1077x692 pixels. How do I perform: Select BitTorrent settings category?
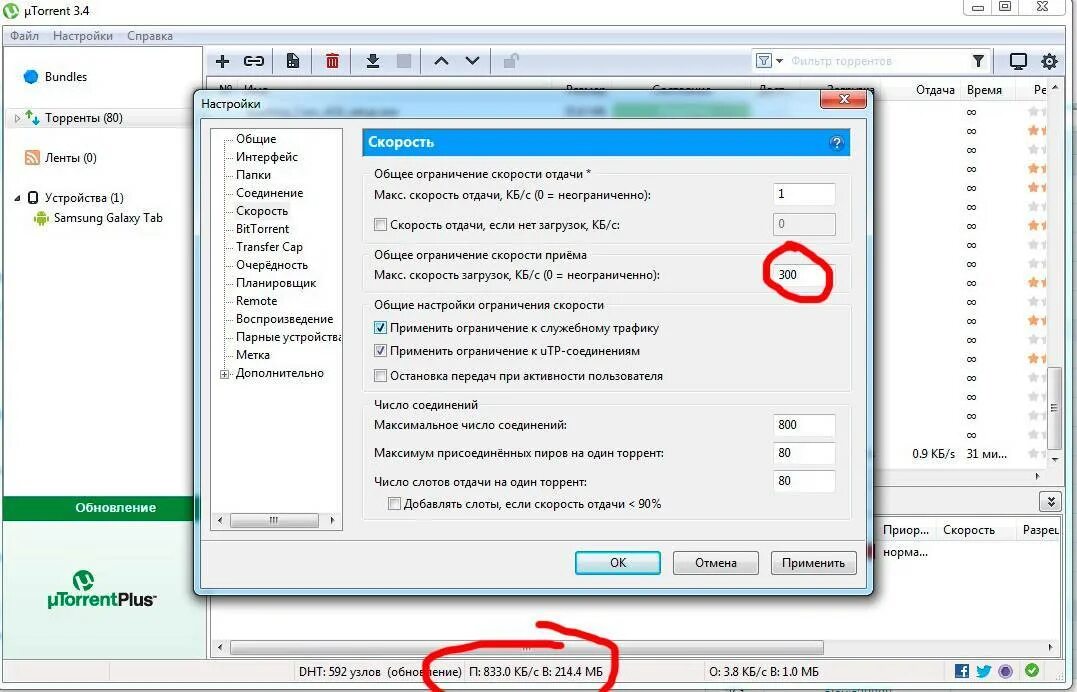tap(262, 229)
